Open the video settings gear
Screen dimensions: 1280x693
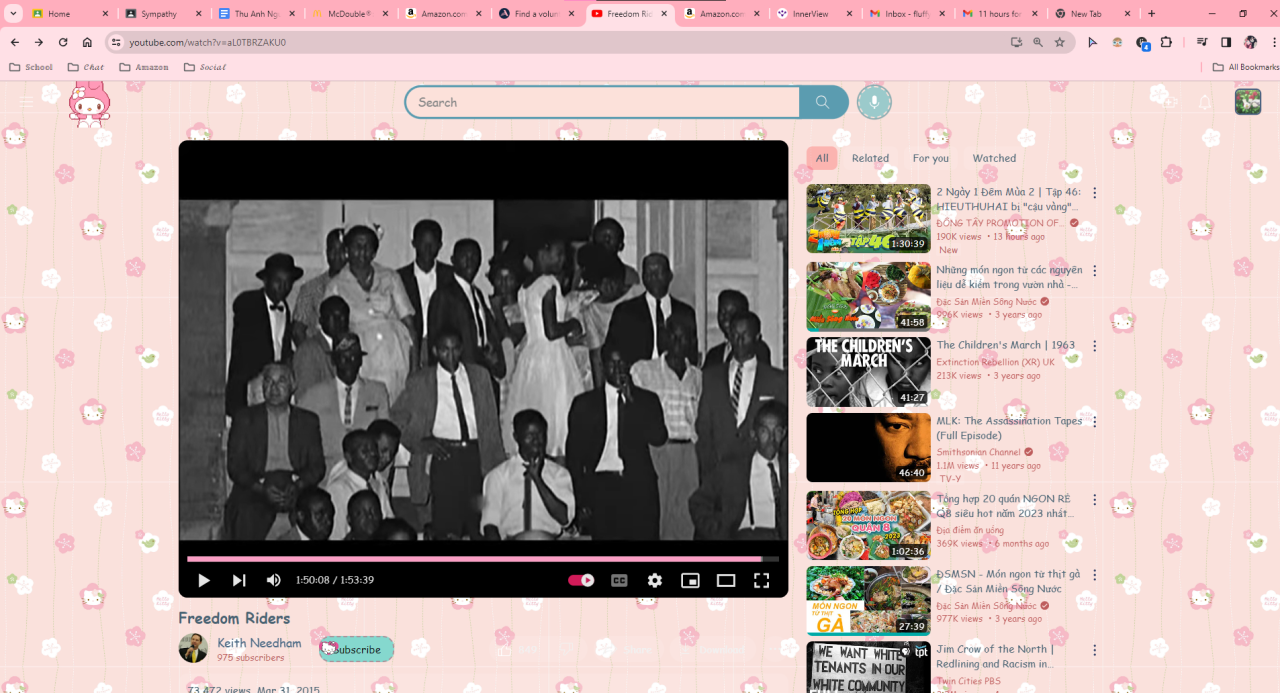pos(655,580)
